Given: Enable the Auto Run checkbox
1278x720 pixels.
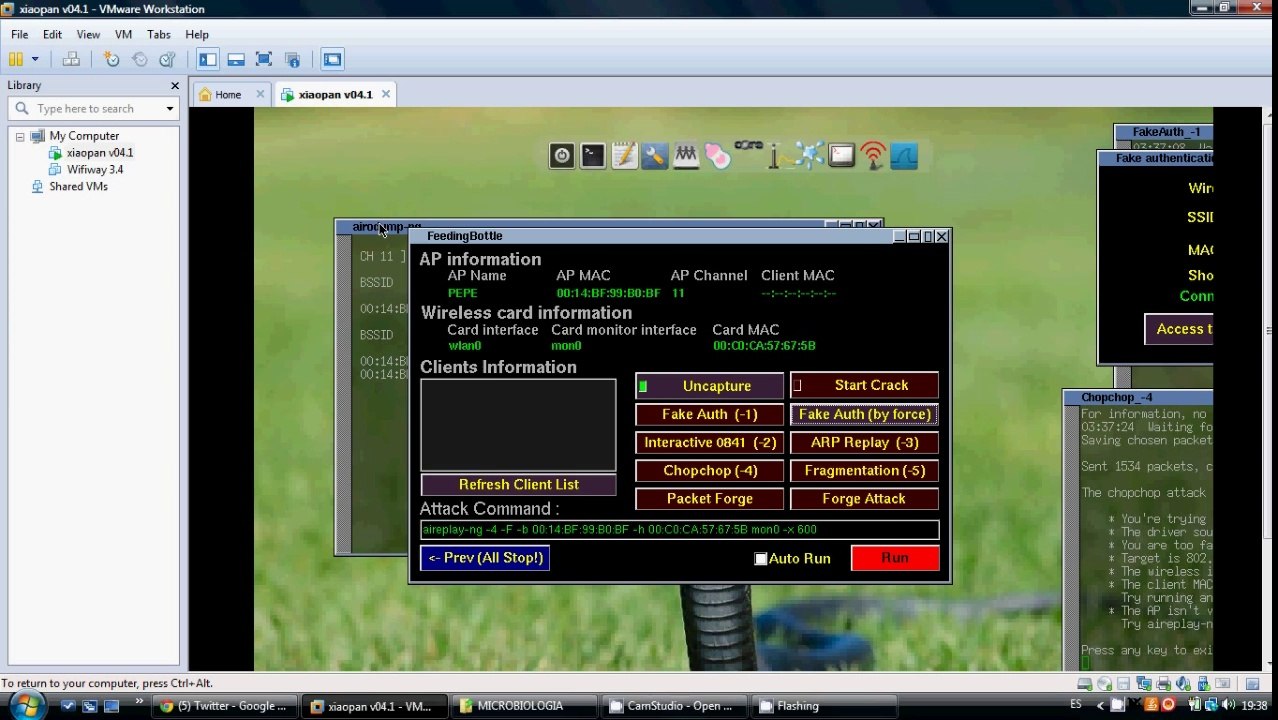Looking at the screenshot, I should click(x=761, y=559).
